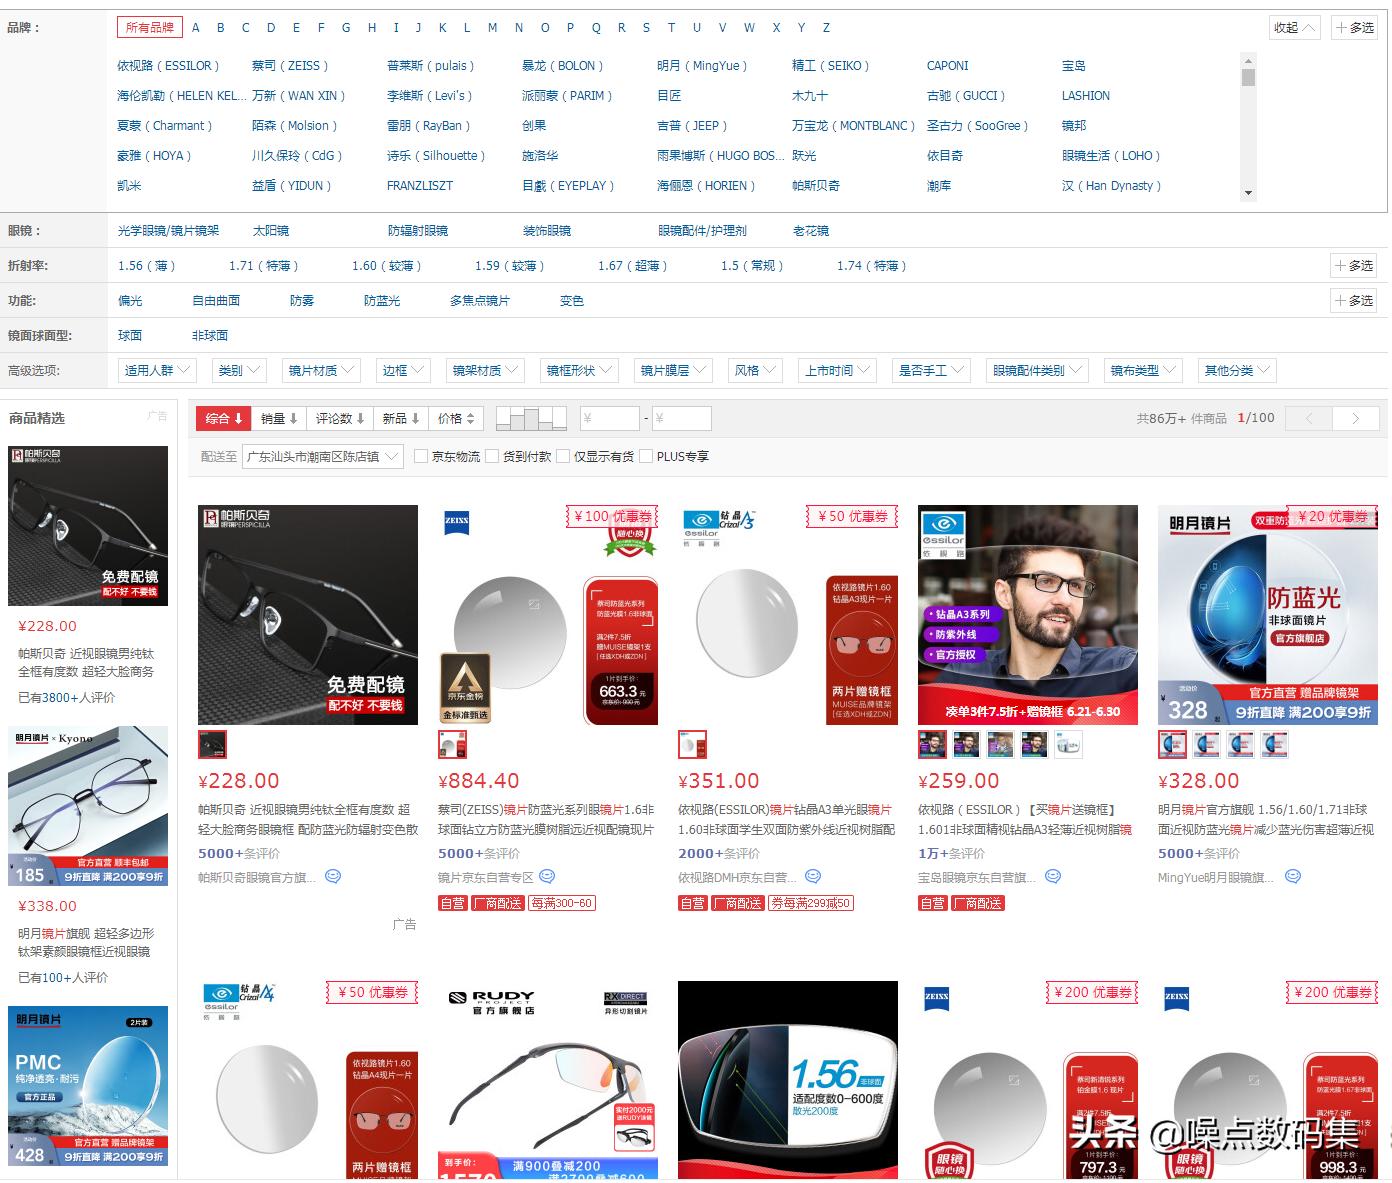Select 非球面 lens surface type
The width and height of the screenshot is (1392, 1183).
tap(210, 336)
